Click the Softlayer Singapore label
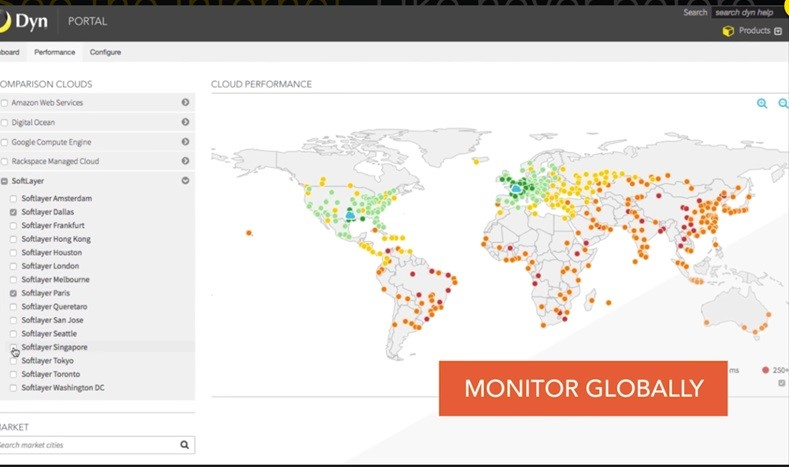This screenshot has width=789, height=467. [54, 347]
